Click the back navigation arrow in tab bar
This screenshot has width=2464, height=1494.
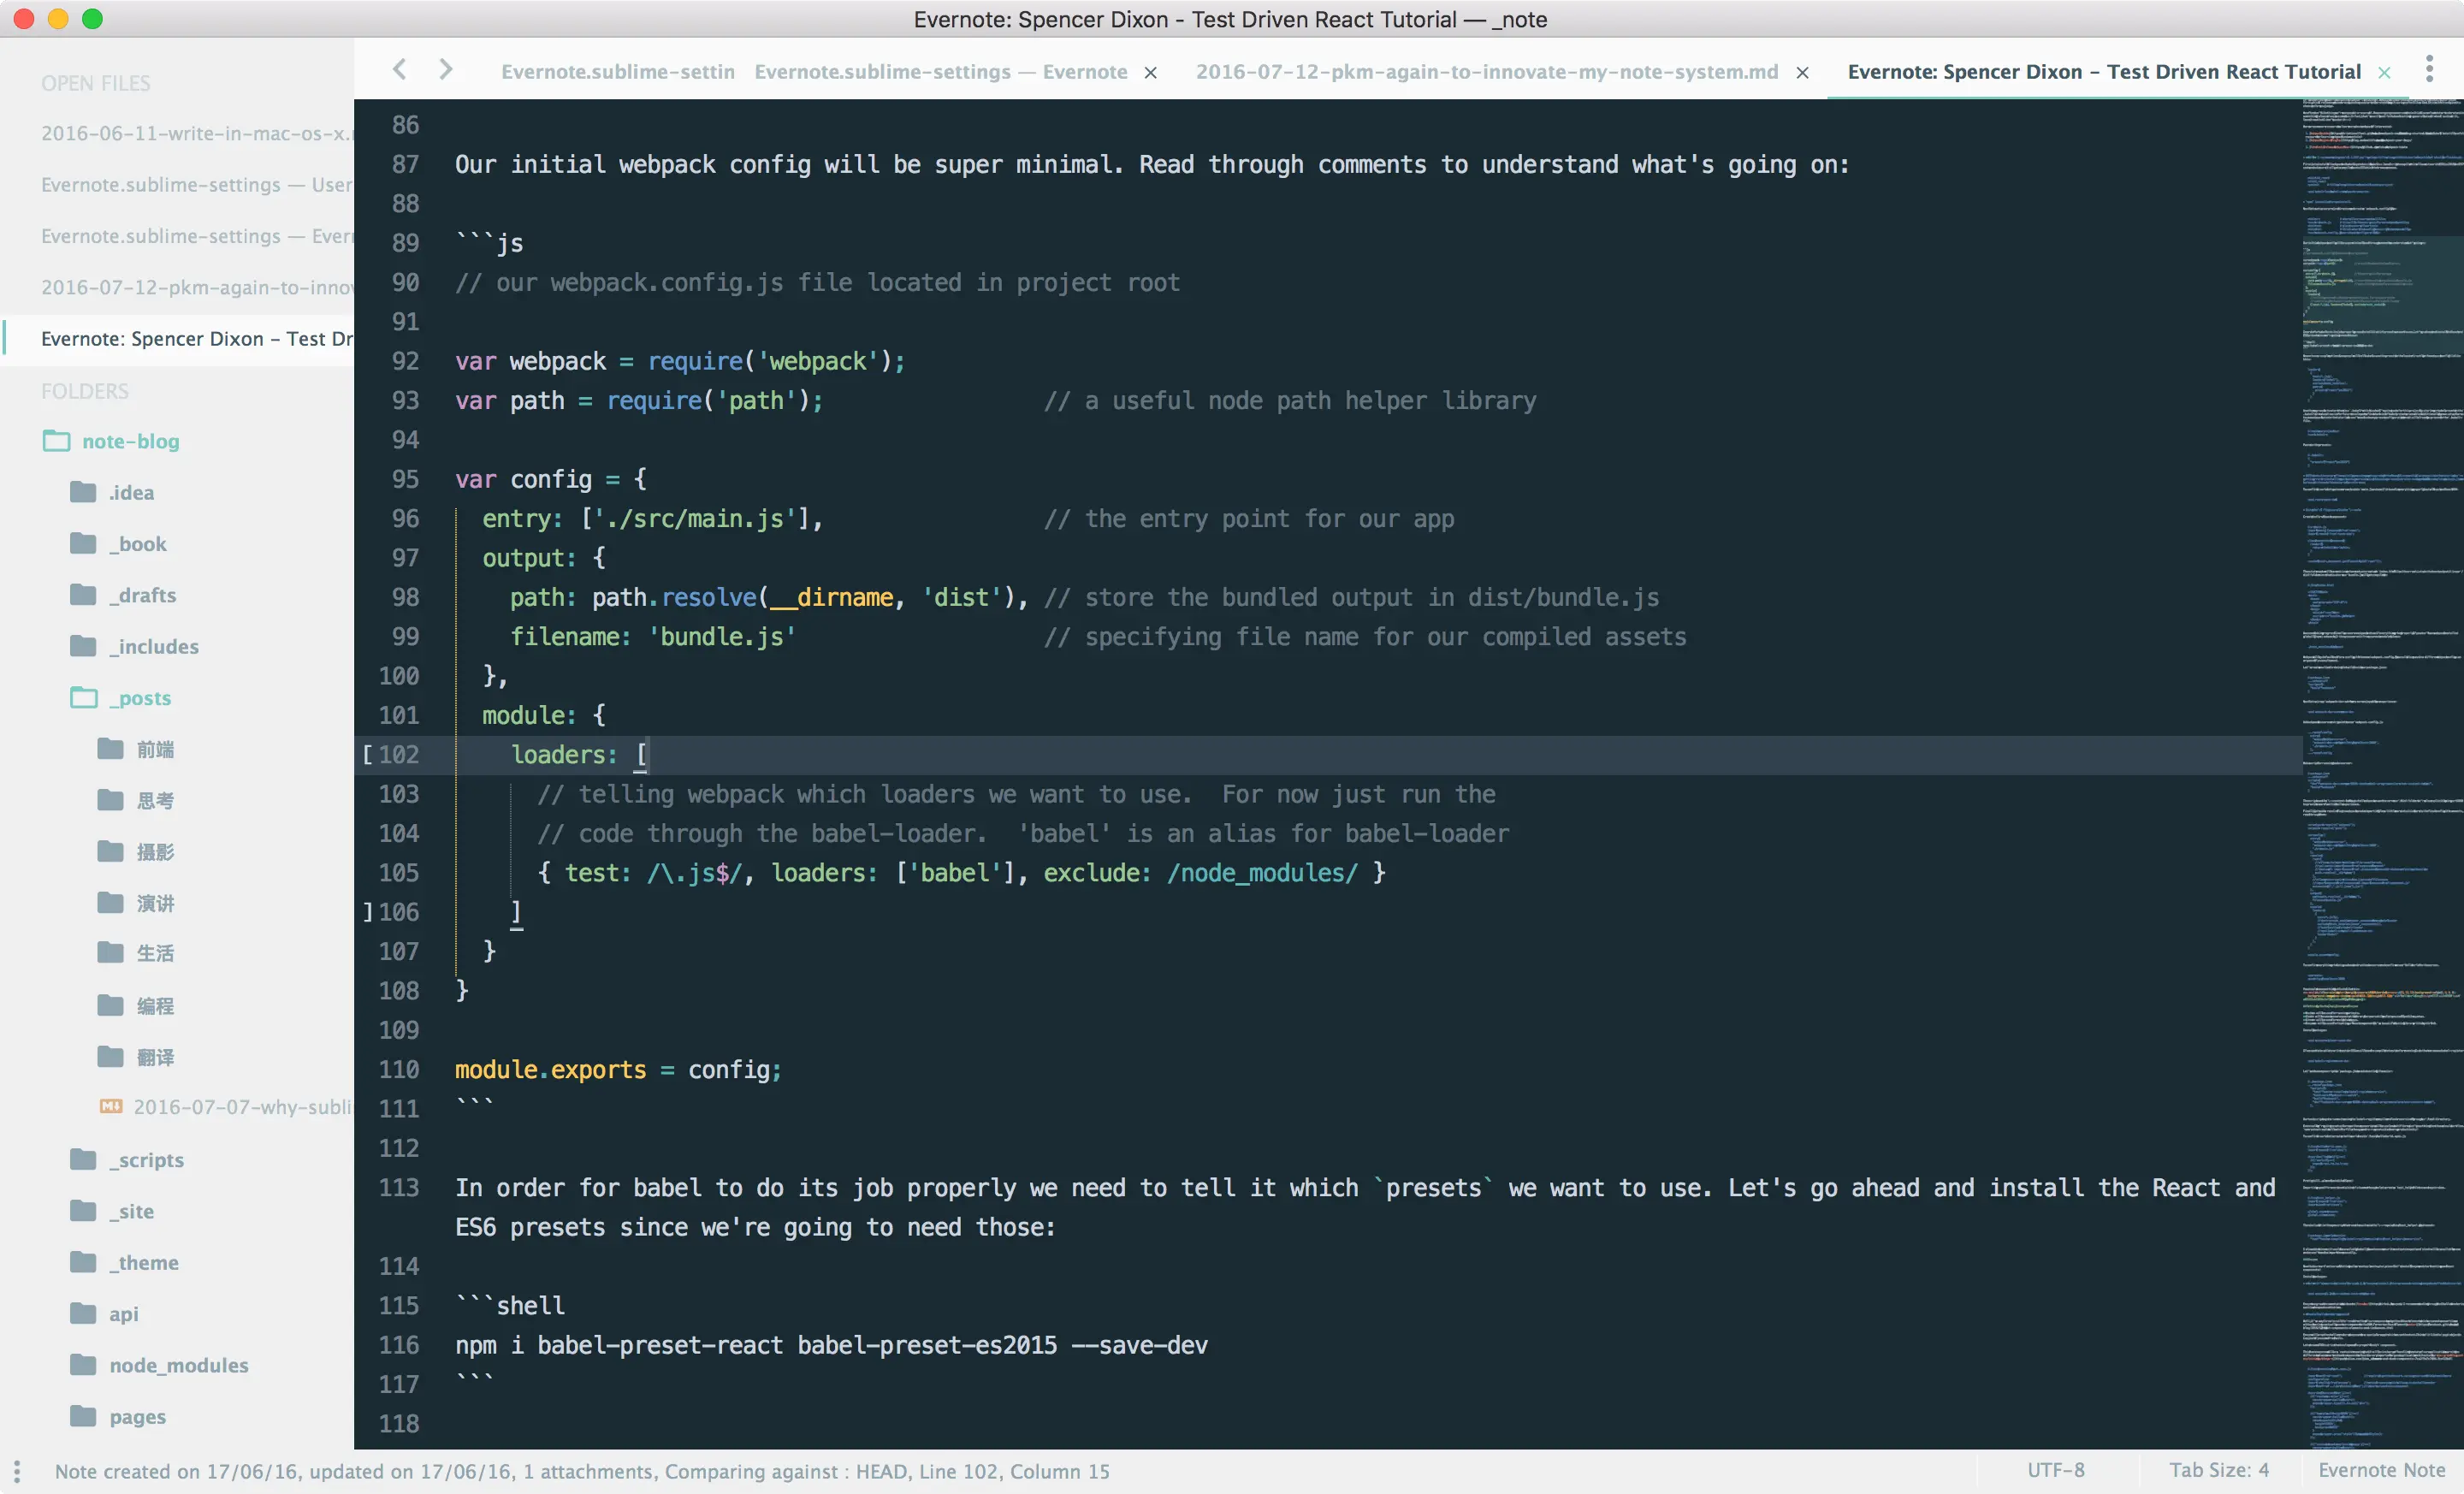point(400,69)
